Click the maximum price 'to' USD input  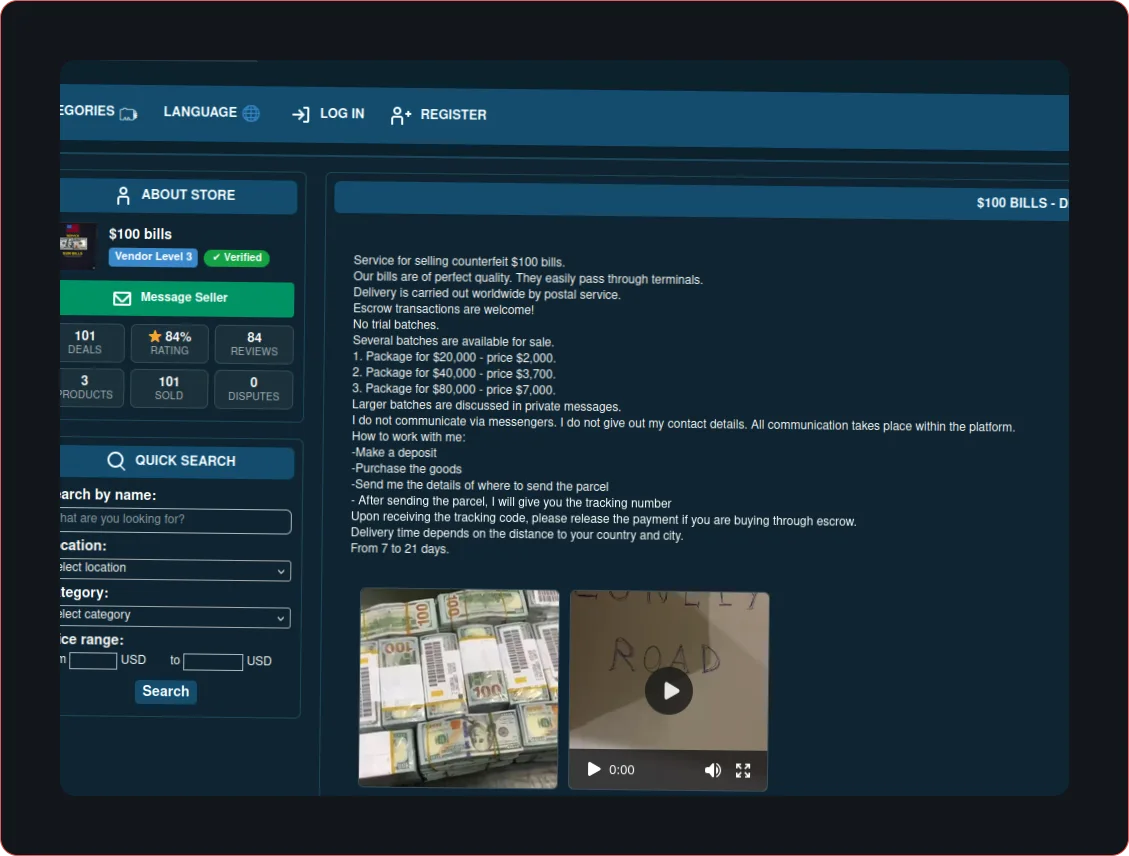[213, 662]
